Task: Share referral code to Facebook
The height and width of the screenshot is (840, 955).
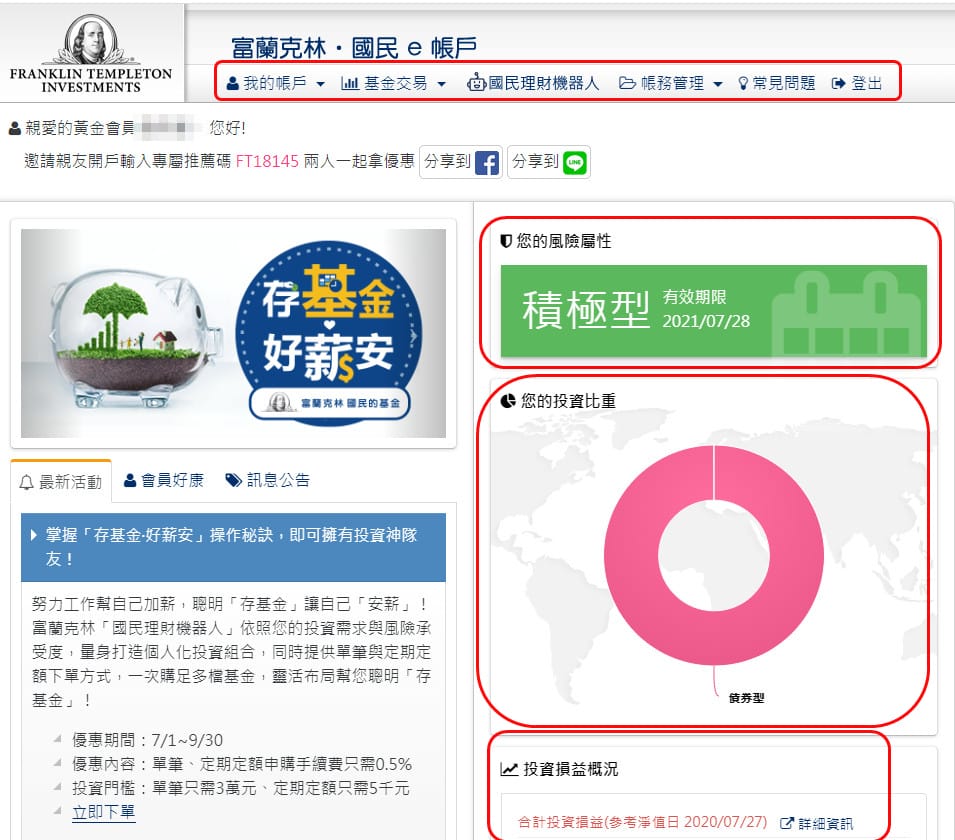Action: tap(461, 162)
